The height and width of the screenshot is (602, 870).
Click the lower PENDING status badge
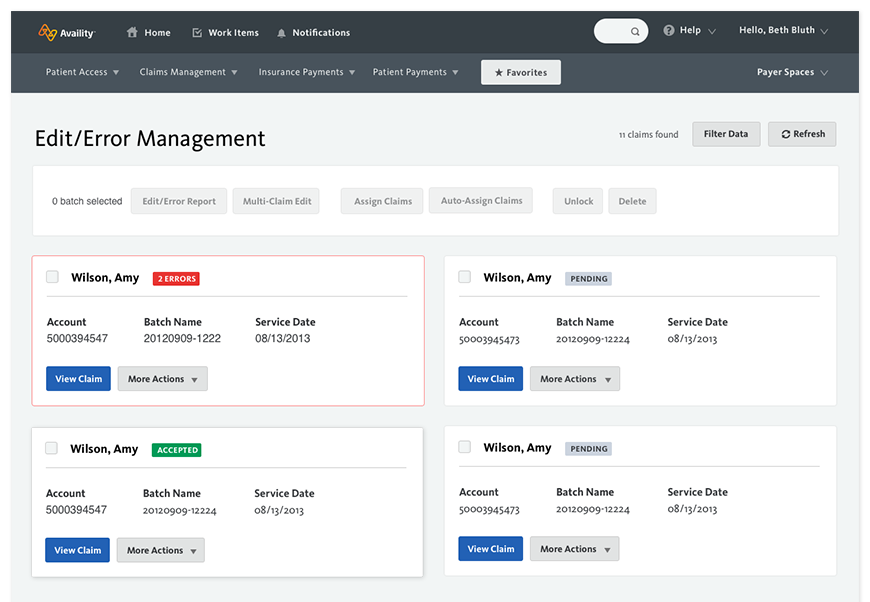[x=589, y=449]
